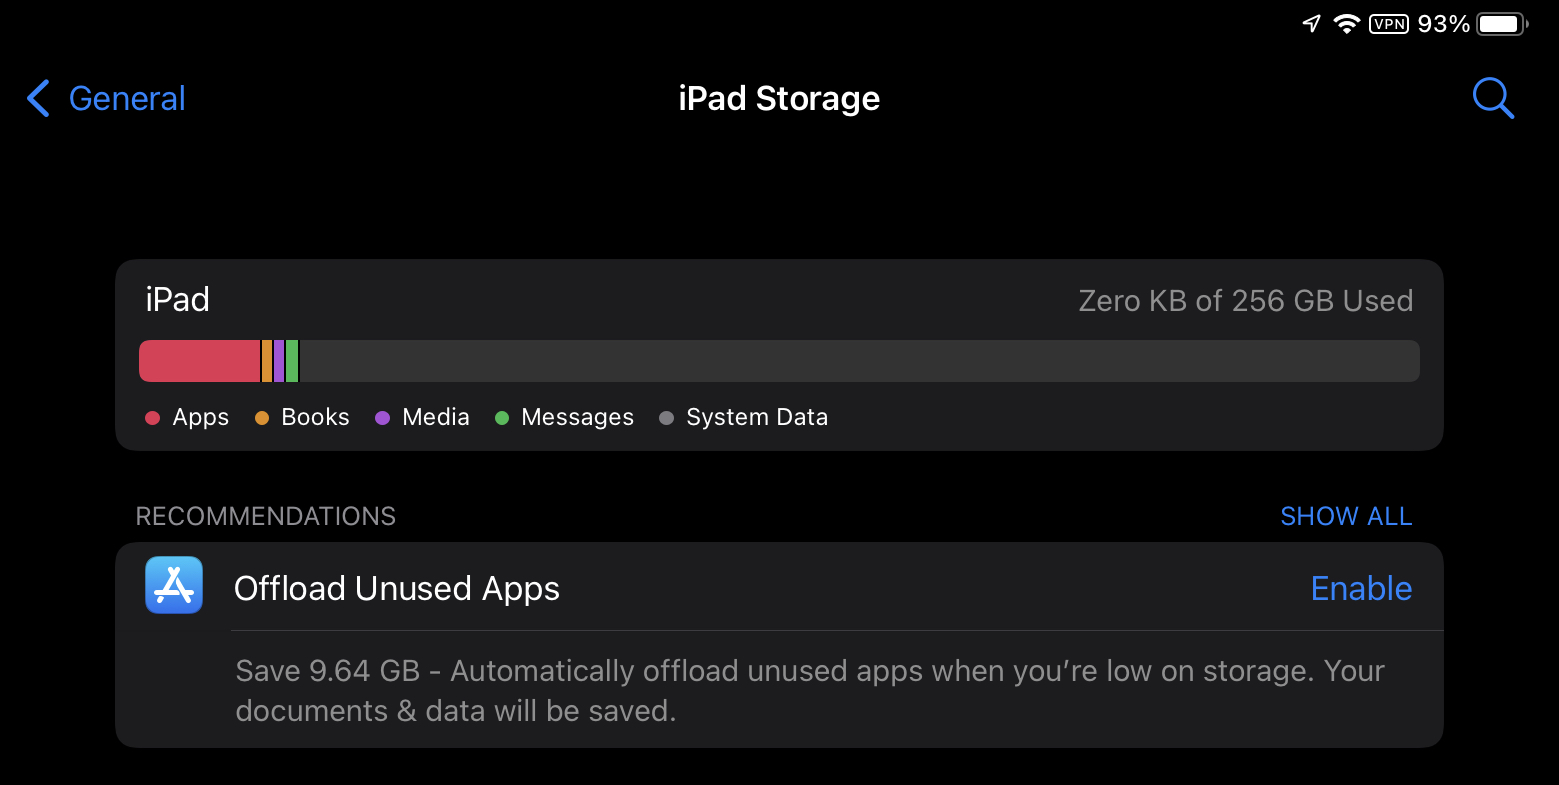Image resolution: width=1559 pixels, height=785 pixels.
Task: Click the location services arrow icon
Action: [1311, 24]
